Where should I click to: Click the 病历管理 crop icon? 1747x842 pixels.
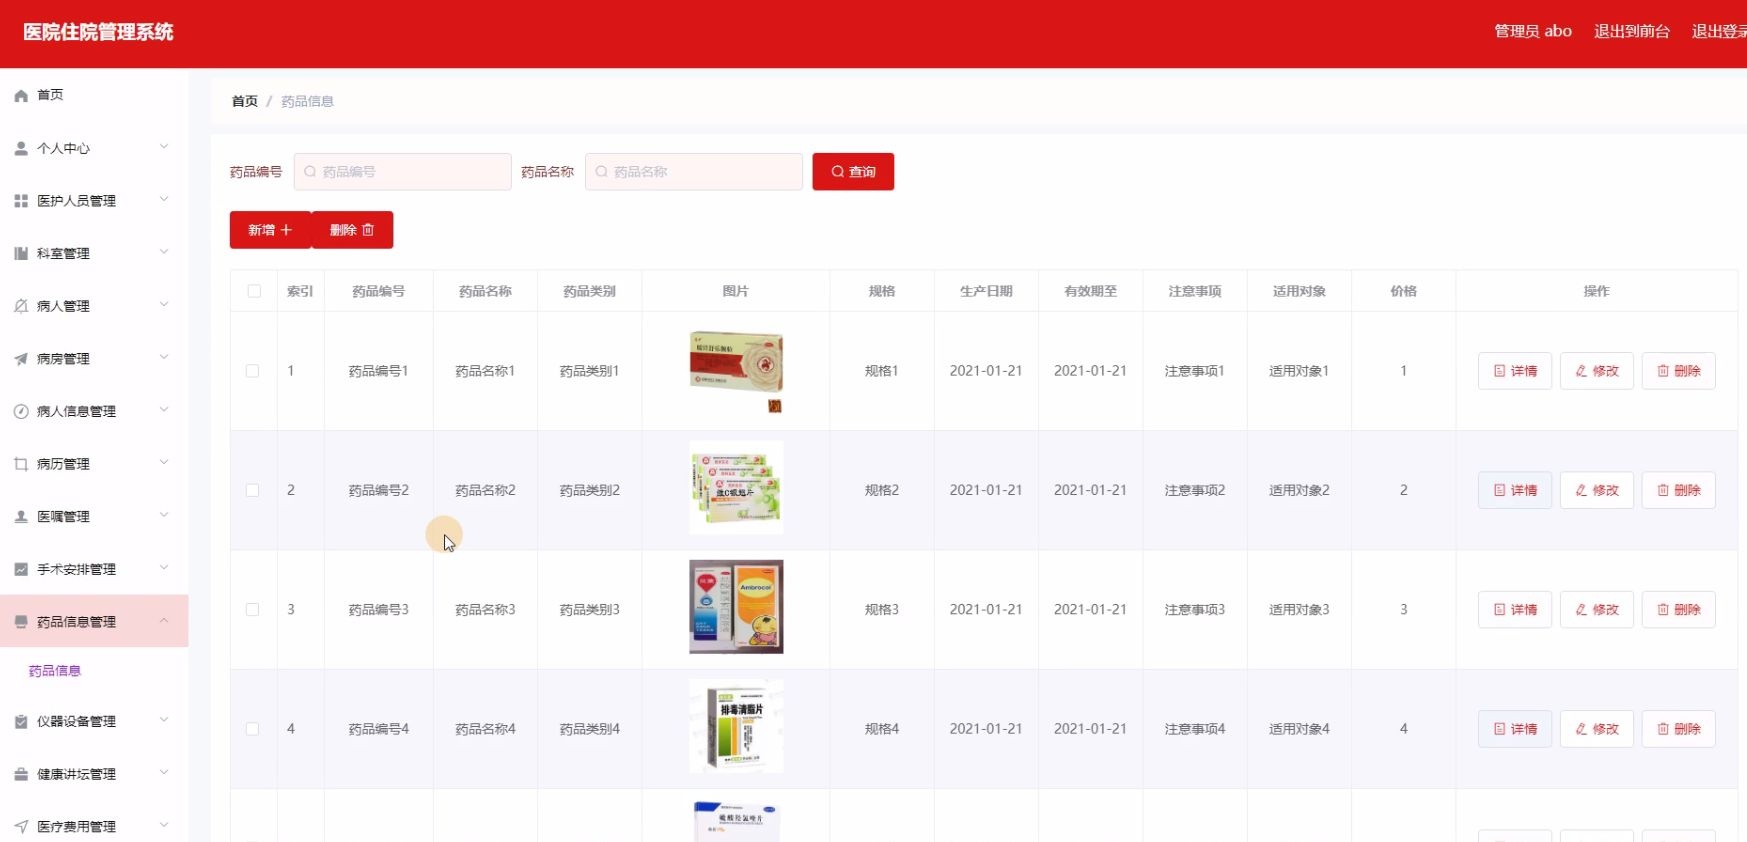(x=21, y=464)
